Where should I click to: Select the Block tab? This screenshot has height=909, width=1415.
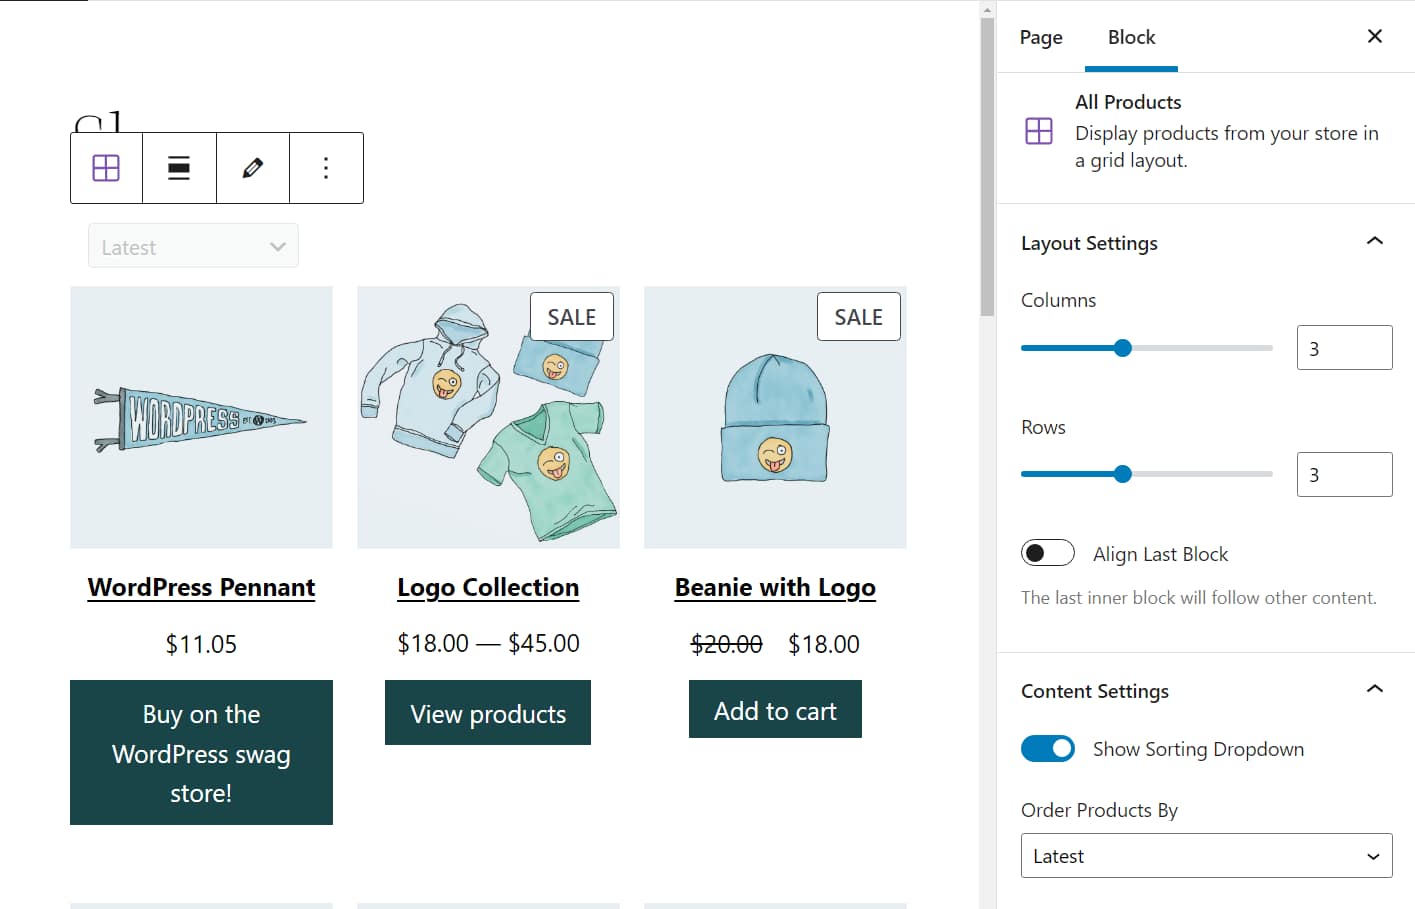coord(1131,37)
